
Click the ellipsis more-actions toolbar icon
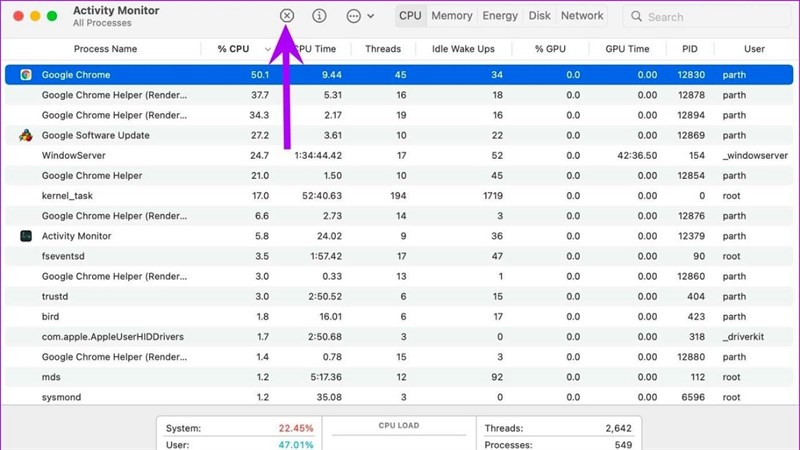tap(353, 16)
